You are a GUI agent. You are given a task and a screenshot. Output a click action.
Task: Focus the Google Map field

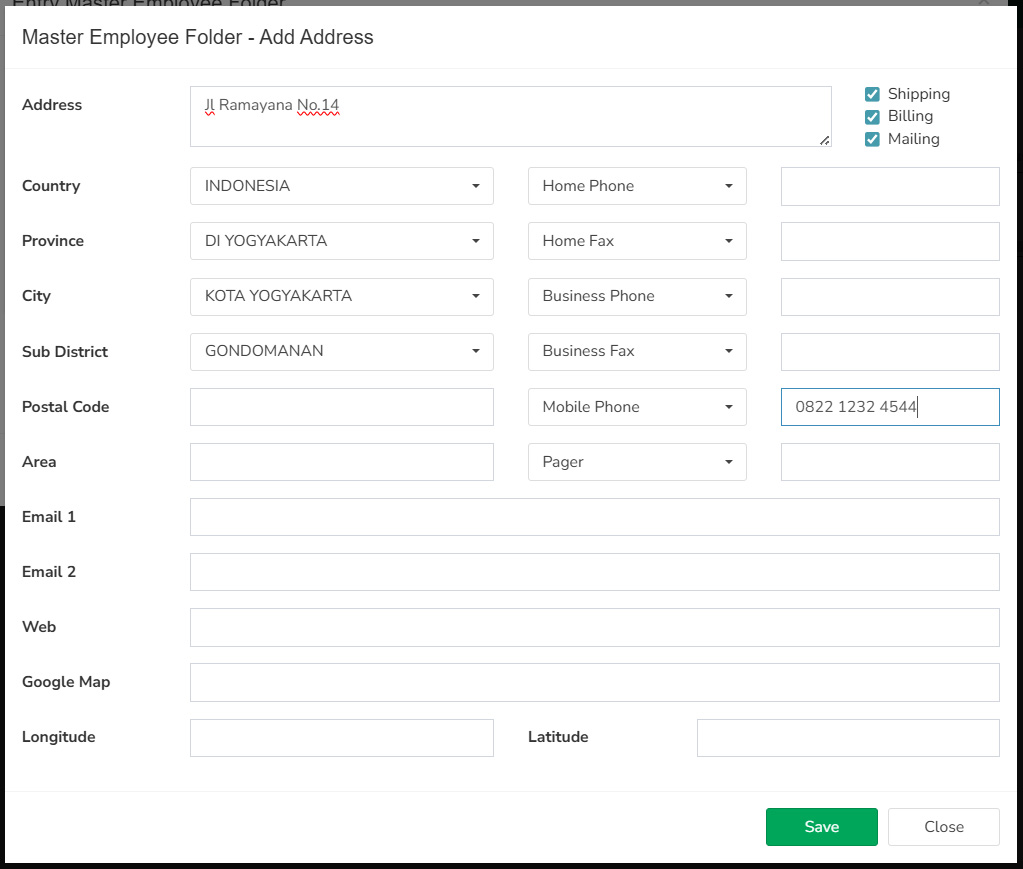point(594,682)
